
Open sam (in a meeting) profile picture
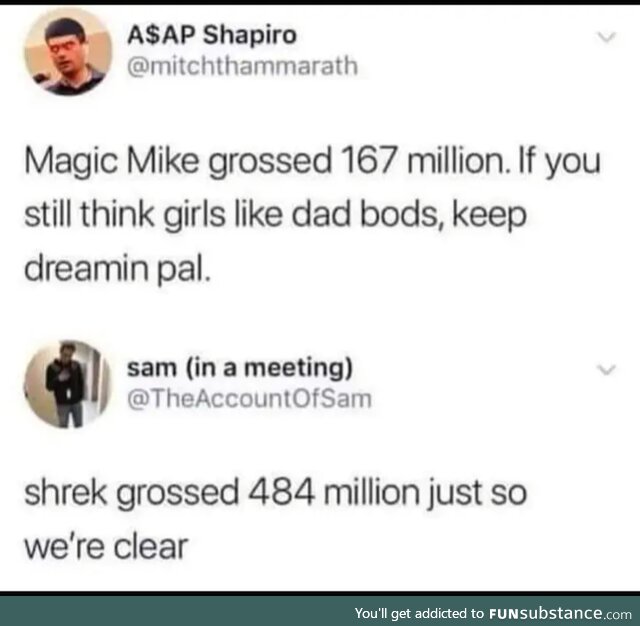click(x=68, y=384)
